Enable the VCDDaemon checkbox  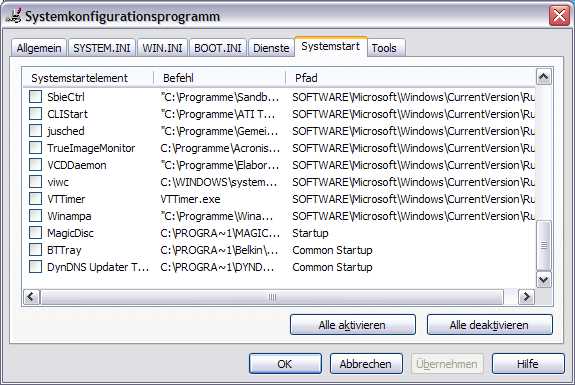click(x=36, y=165)
